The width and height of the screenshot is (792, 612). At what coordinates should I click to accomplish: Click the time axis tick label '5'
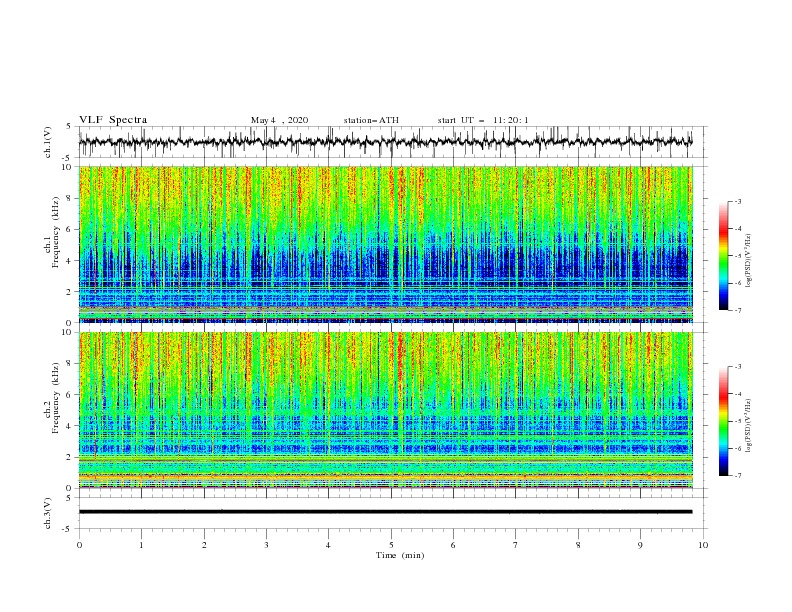(x=391, y=545)
